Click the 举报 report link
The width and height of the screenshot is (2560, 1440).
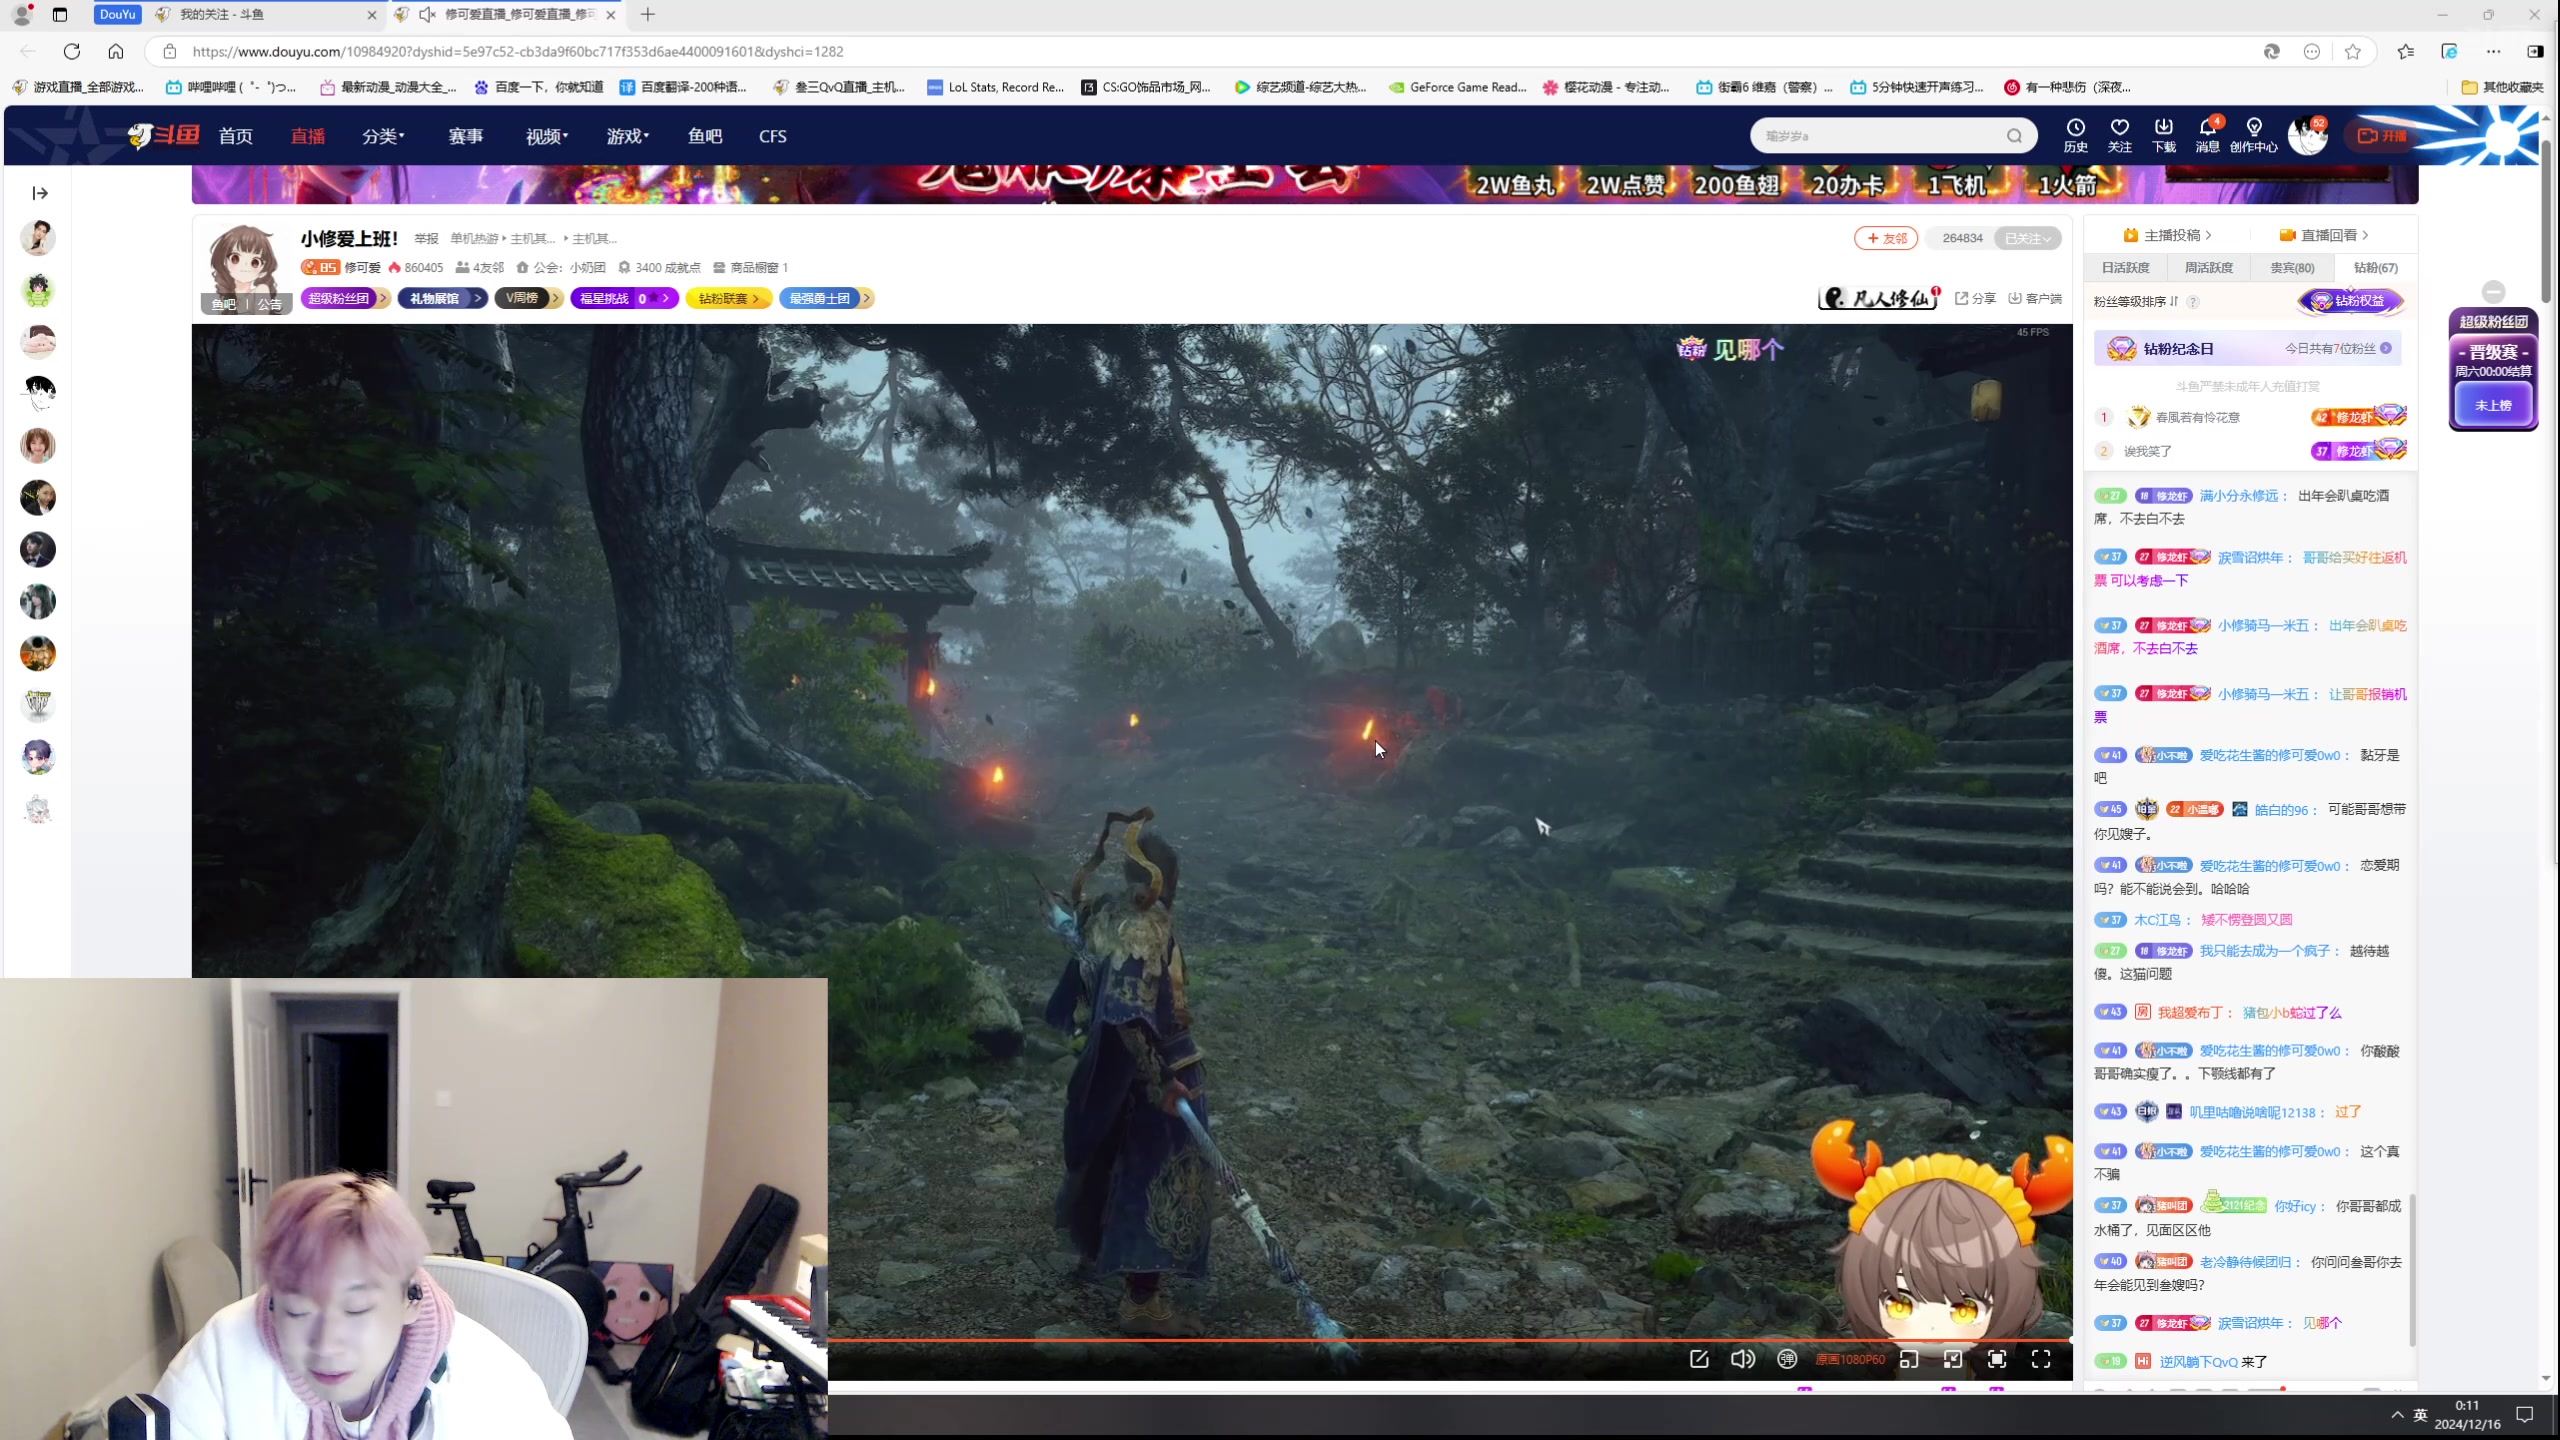(x=427, y=238)
